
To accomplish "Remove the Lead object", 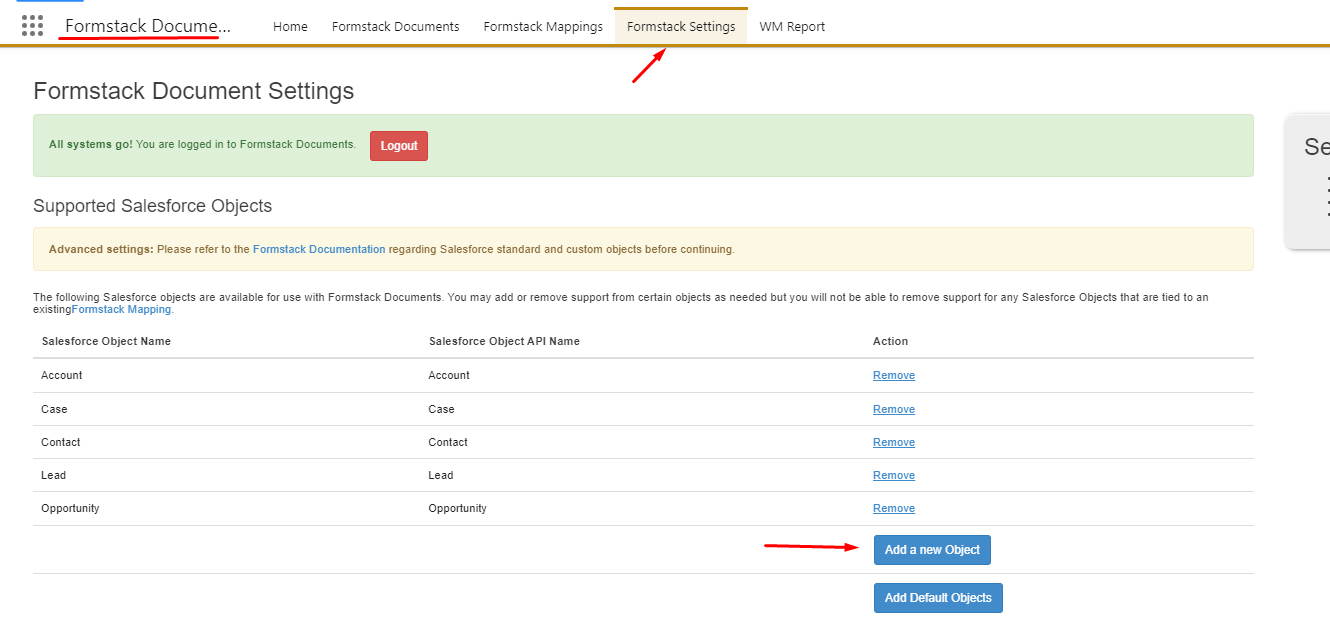I will pyautogui.click(x=893, y=475).
